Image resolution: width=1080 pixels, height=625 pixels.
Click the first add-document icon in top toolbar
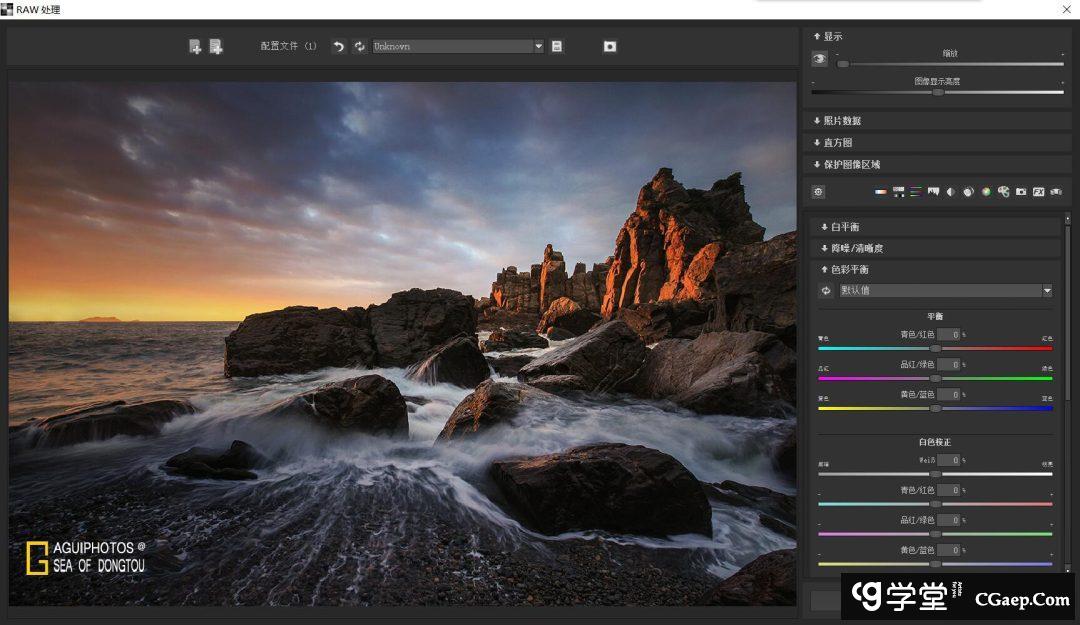pos(195,46)
